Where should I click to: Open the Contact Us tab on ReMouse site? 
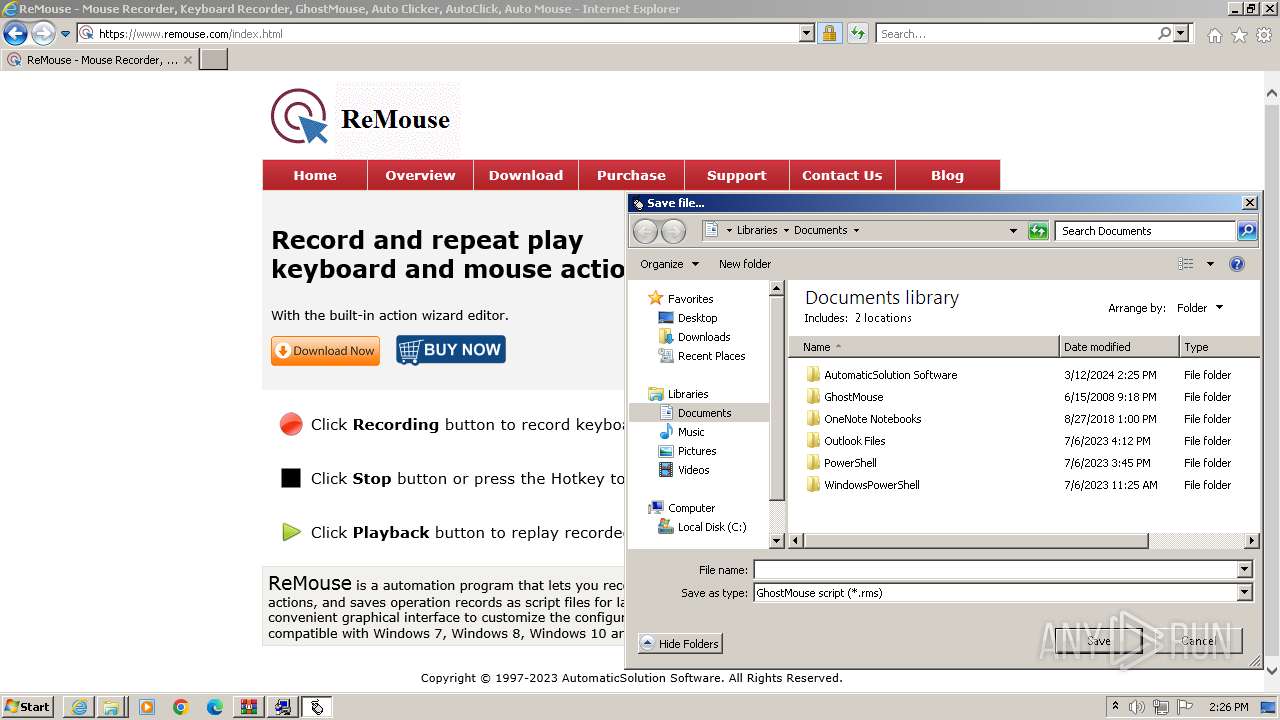tap(842, 175)
